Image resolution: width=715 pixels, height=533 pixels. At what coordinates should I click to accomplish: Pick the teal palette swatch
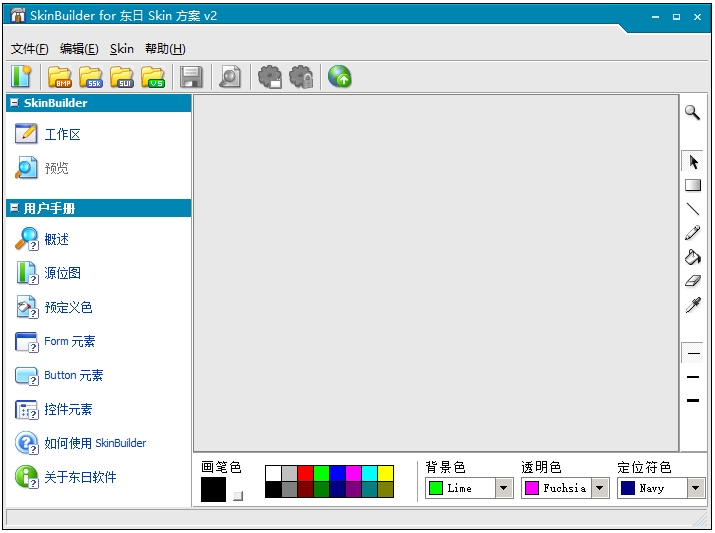point(369,489)
